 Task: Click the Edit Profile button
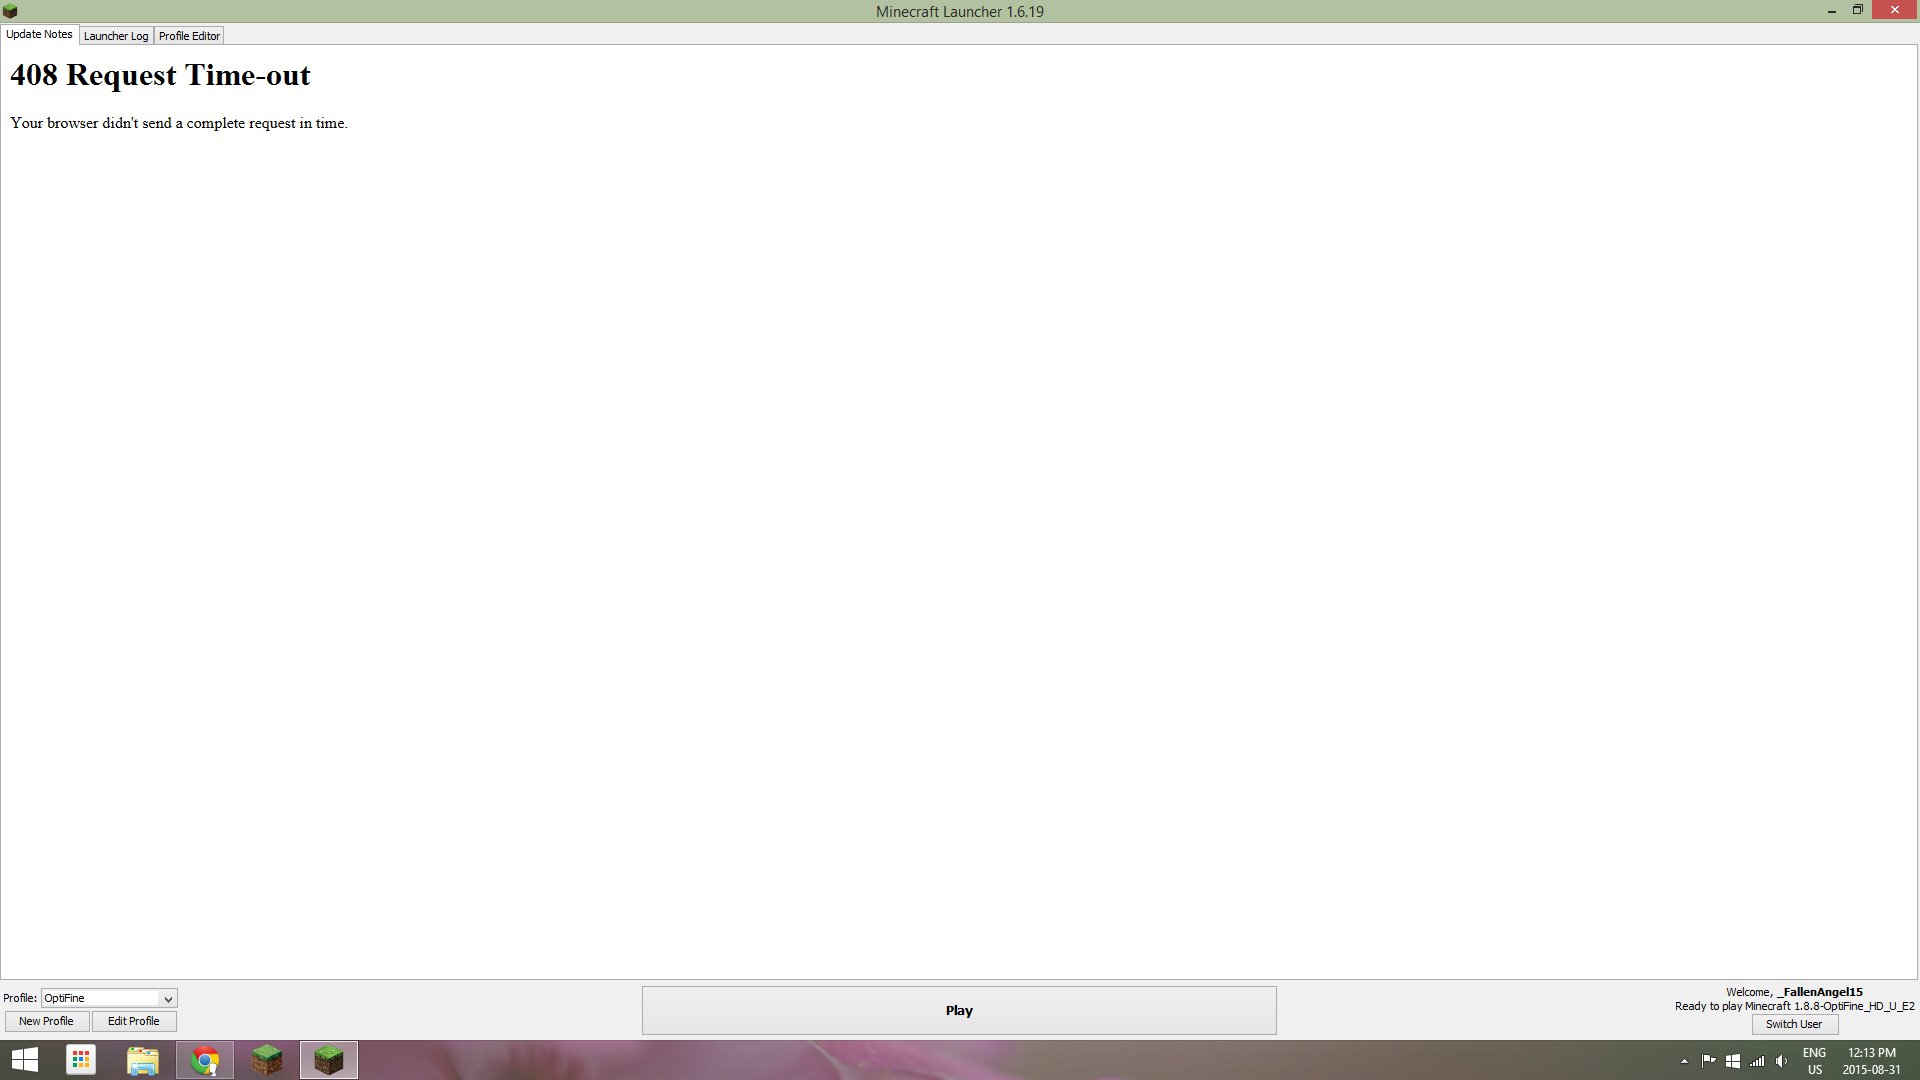[134, 1021]
